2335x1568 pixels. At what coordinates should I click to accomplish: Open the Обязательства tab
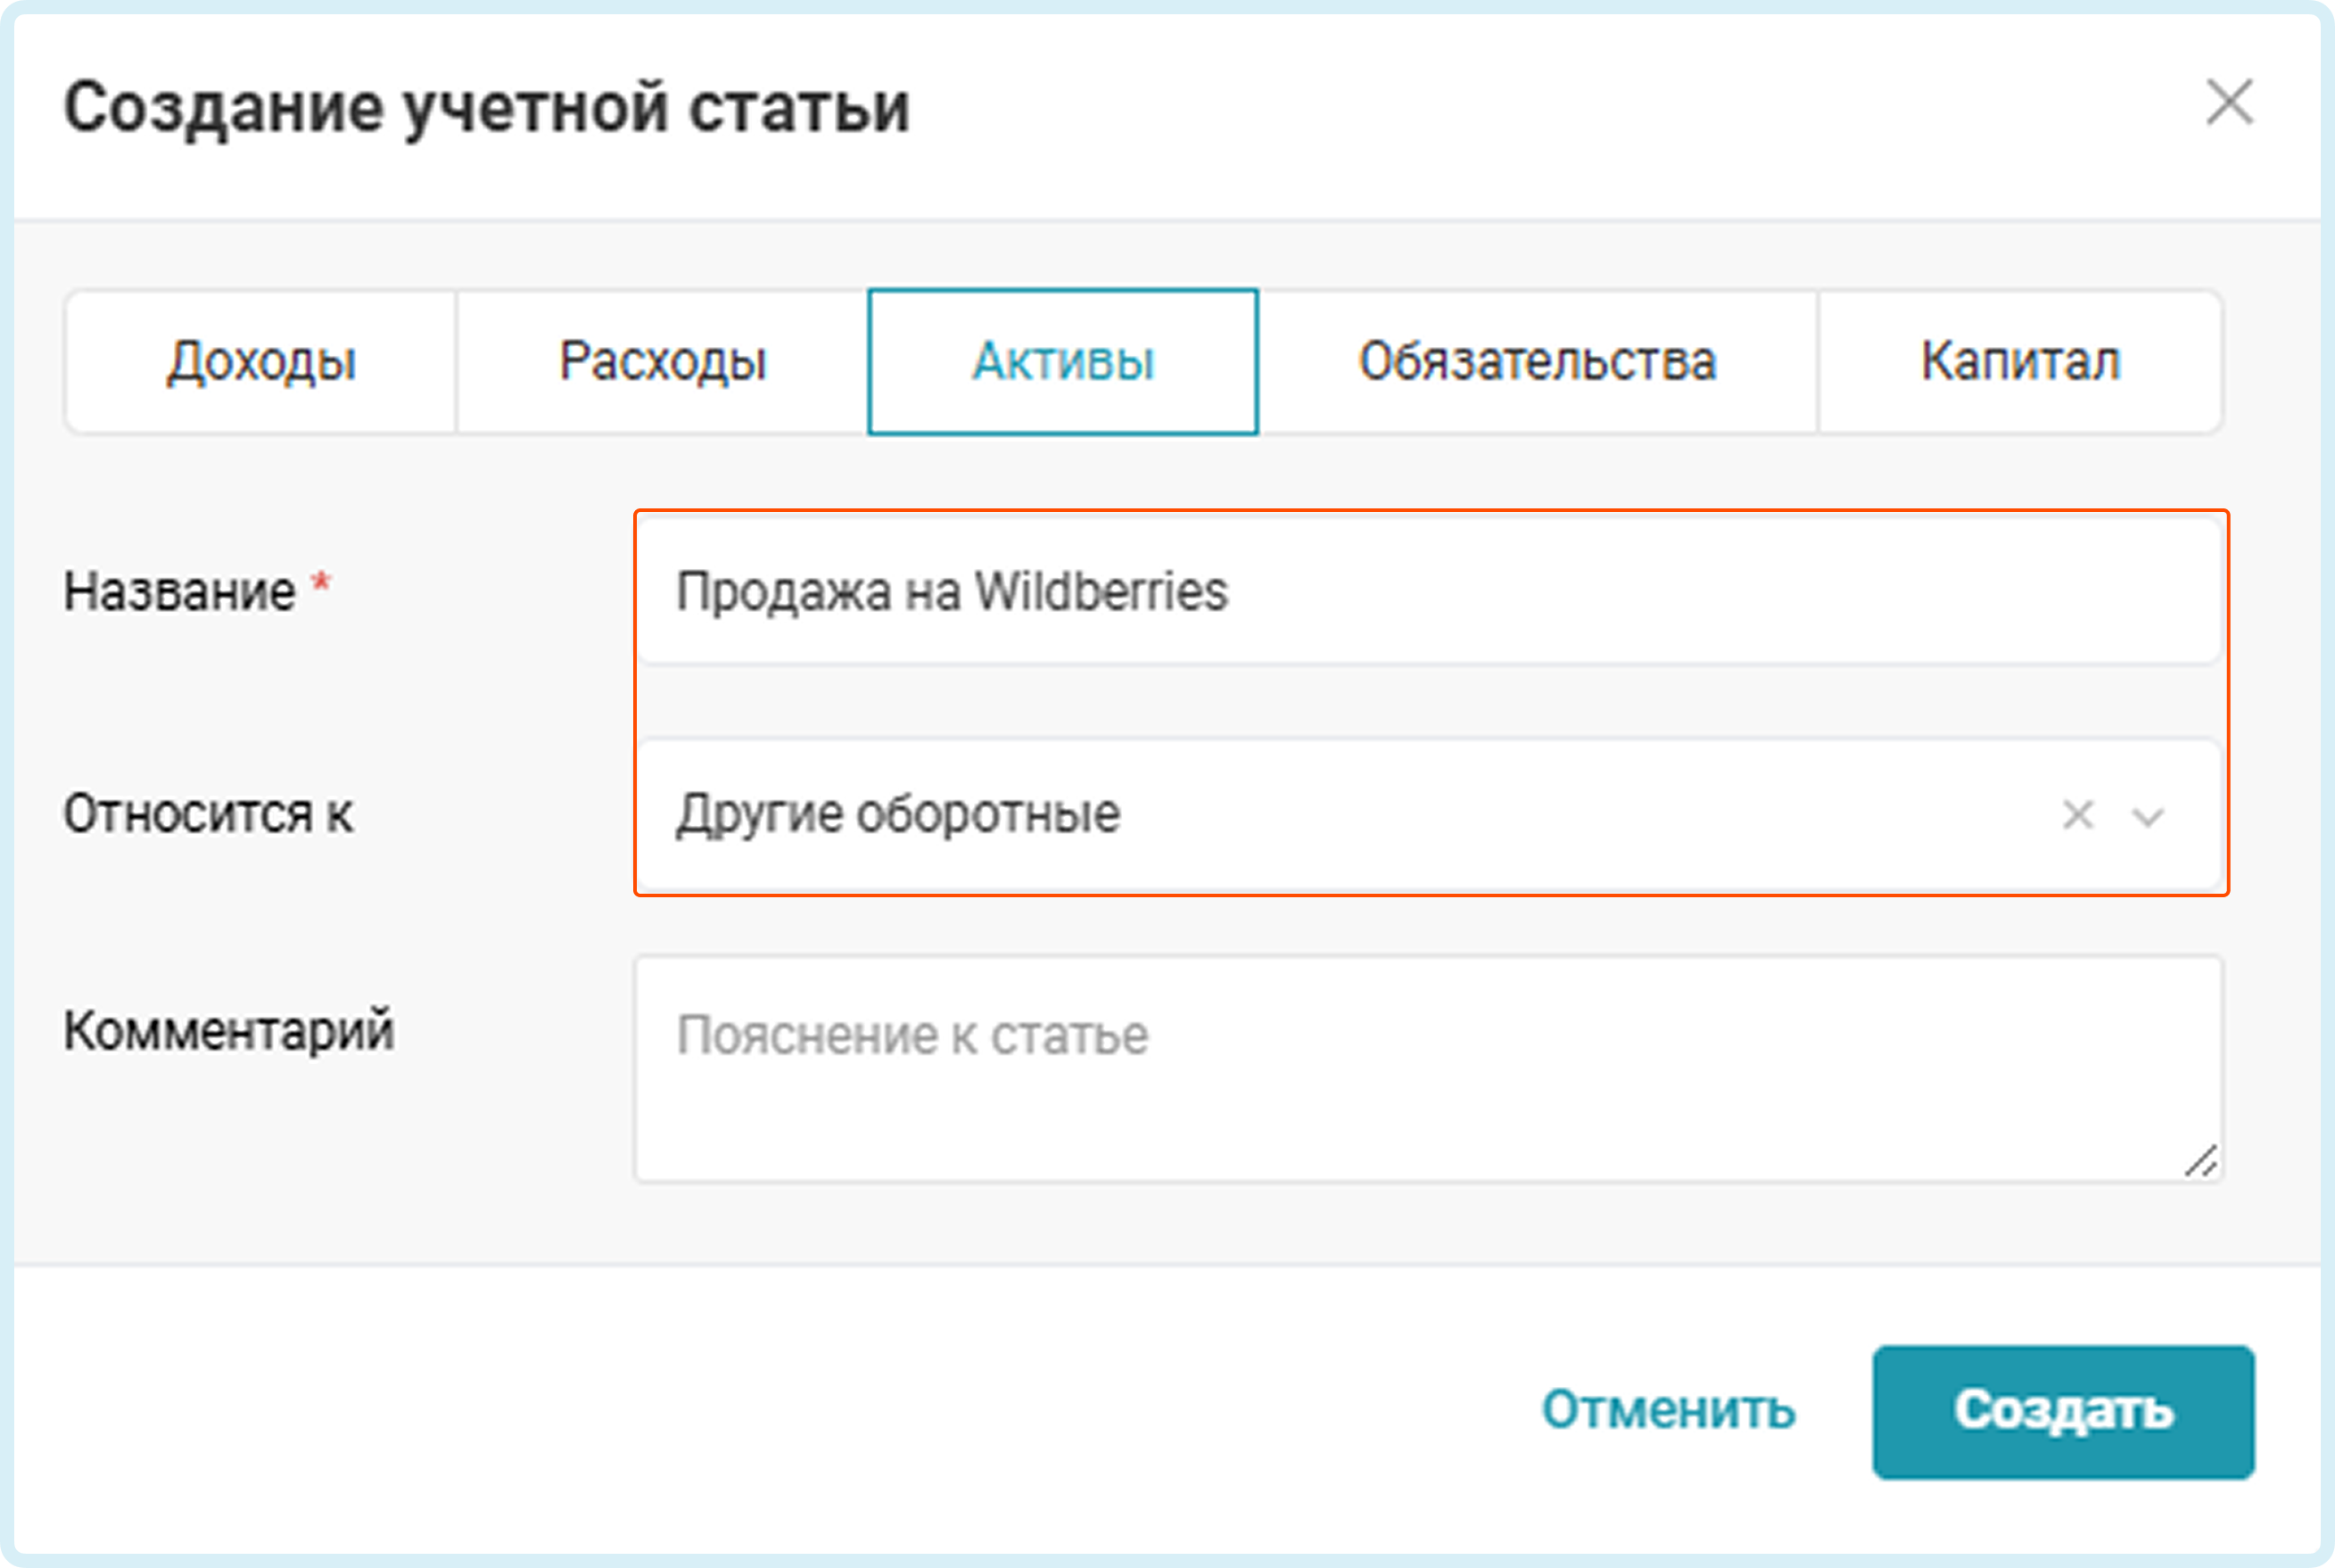[1537, 362]
